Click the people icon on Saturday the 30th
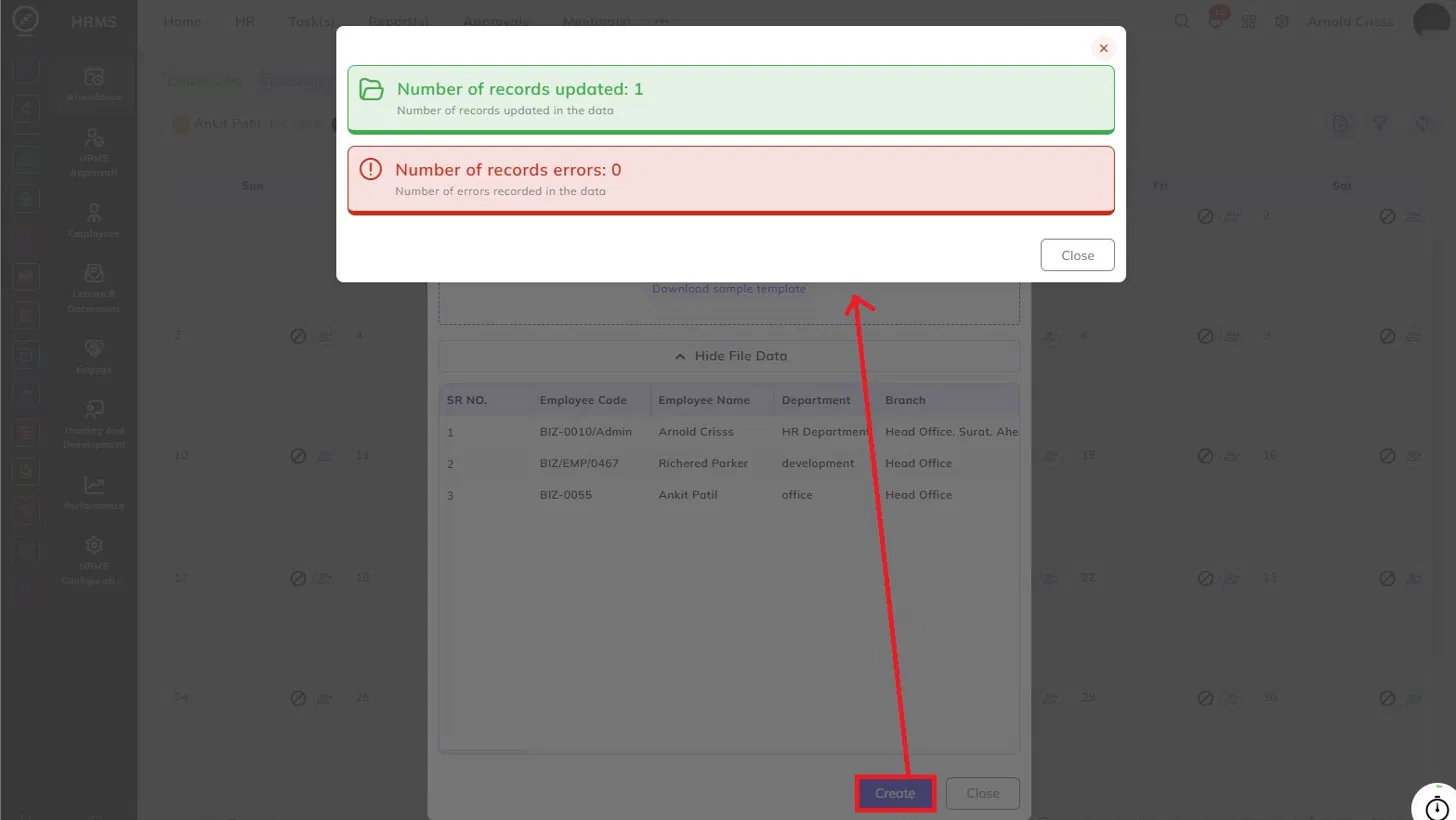Image resolution: width=1456 pixels, height=820 pixels. [1414, 698]
